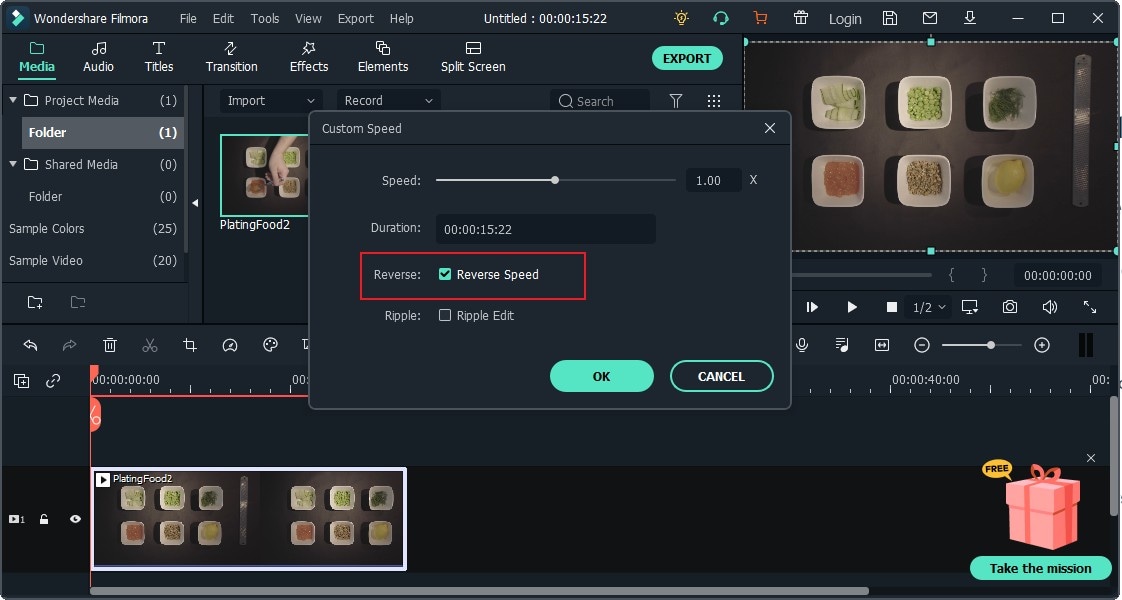The height and width of the screenshot is (600, 1122).
Task: Click the add track icon
Action: pos(21,381)
